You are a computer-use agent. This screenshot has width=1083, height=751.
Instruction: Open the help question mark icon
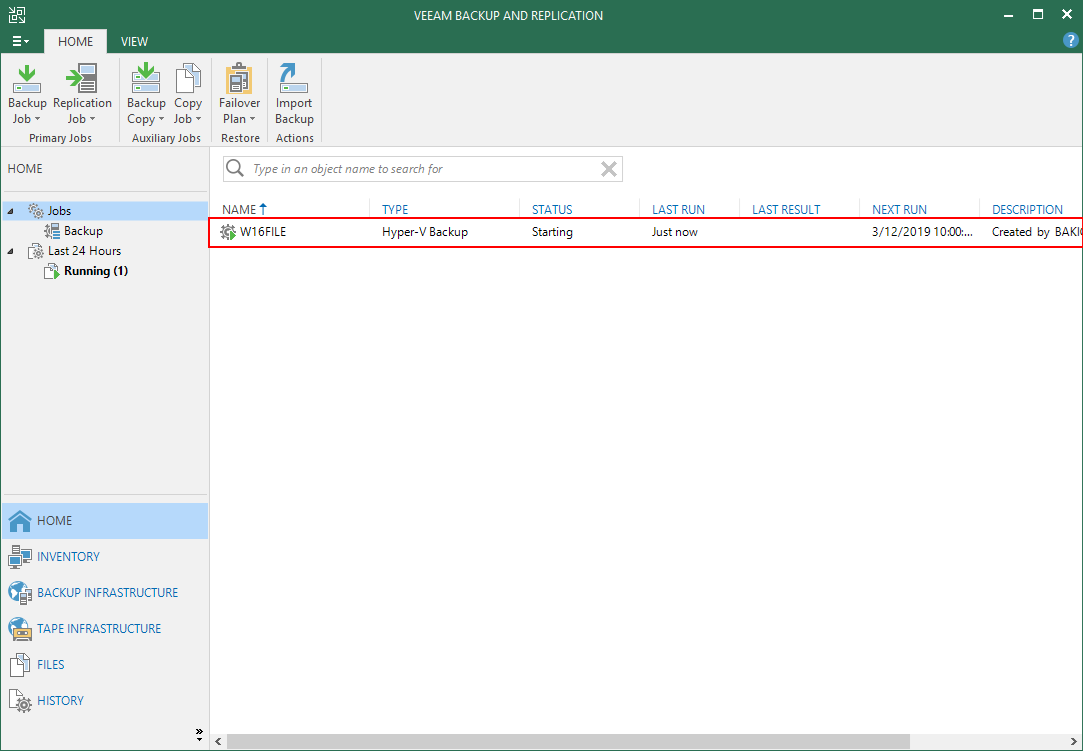click(x=1070, y=41)
